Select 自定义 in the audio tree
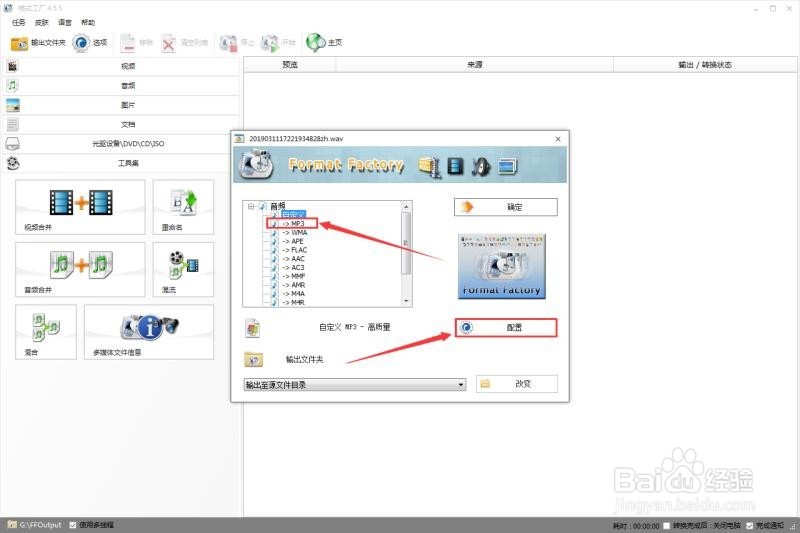This screenshot has width=800, height=533. pos(293,215)
